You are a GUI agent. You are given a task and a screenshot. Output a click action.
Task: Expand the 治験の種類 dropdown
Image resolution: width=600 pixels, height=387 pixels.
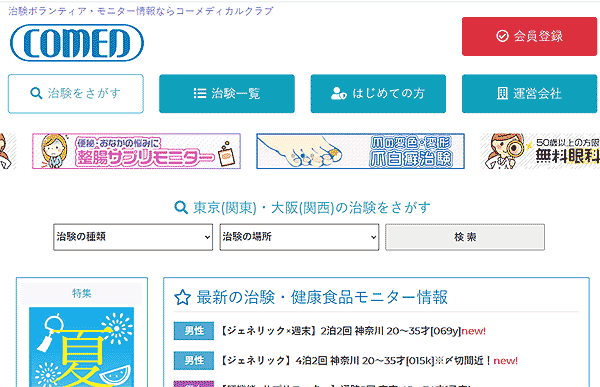[133, 237]
